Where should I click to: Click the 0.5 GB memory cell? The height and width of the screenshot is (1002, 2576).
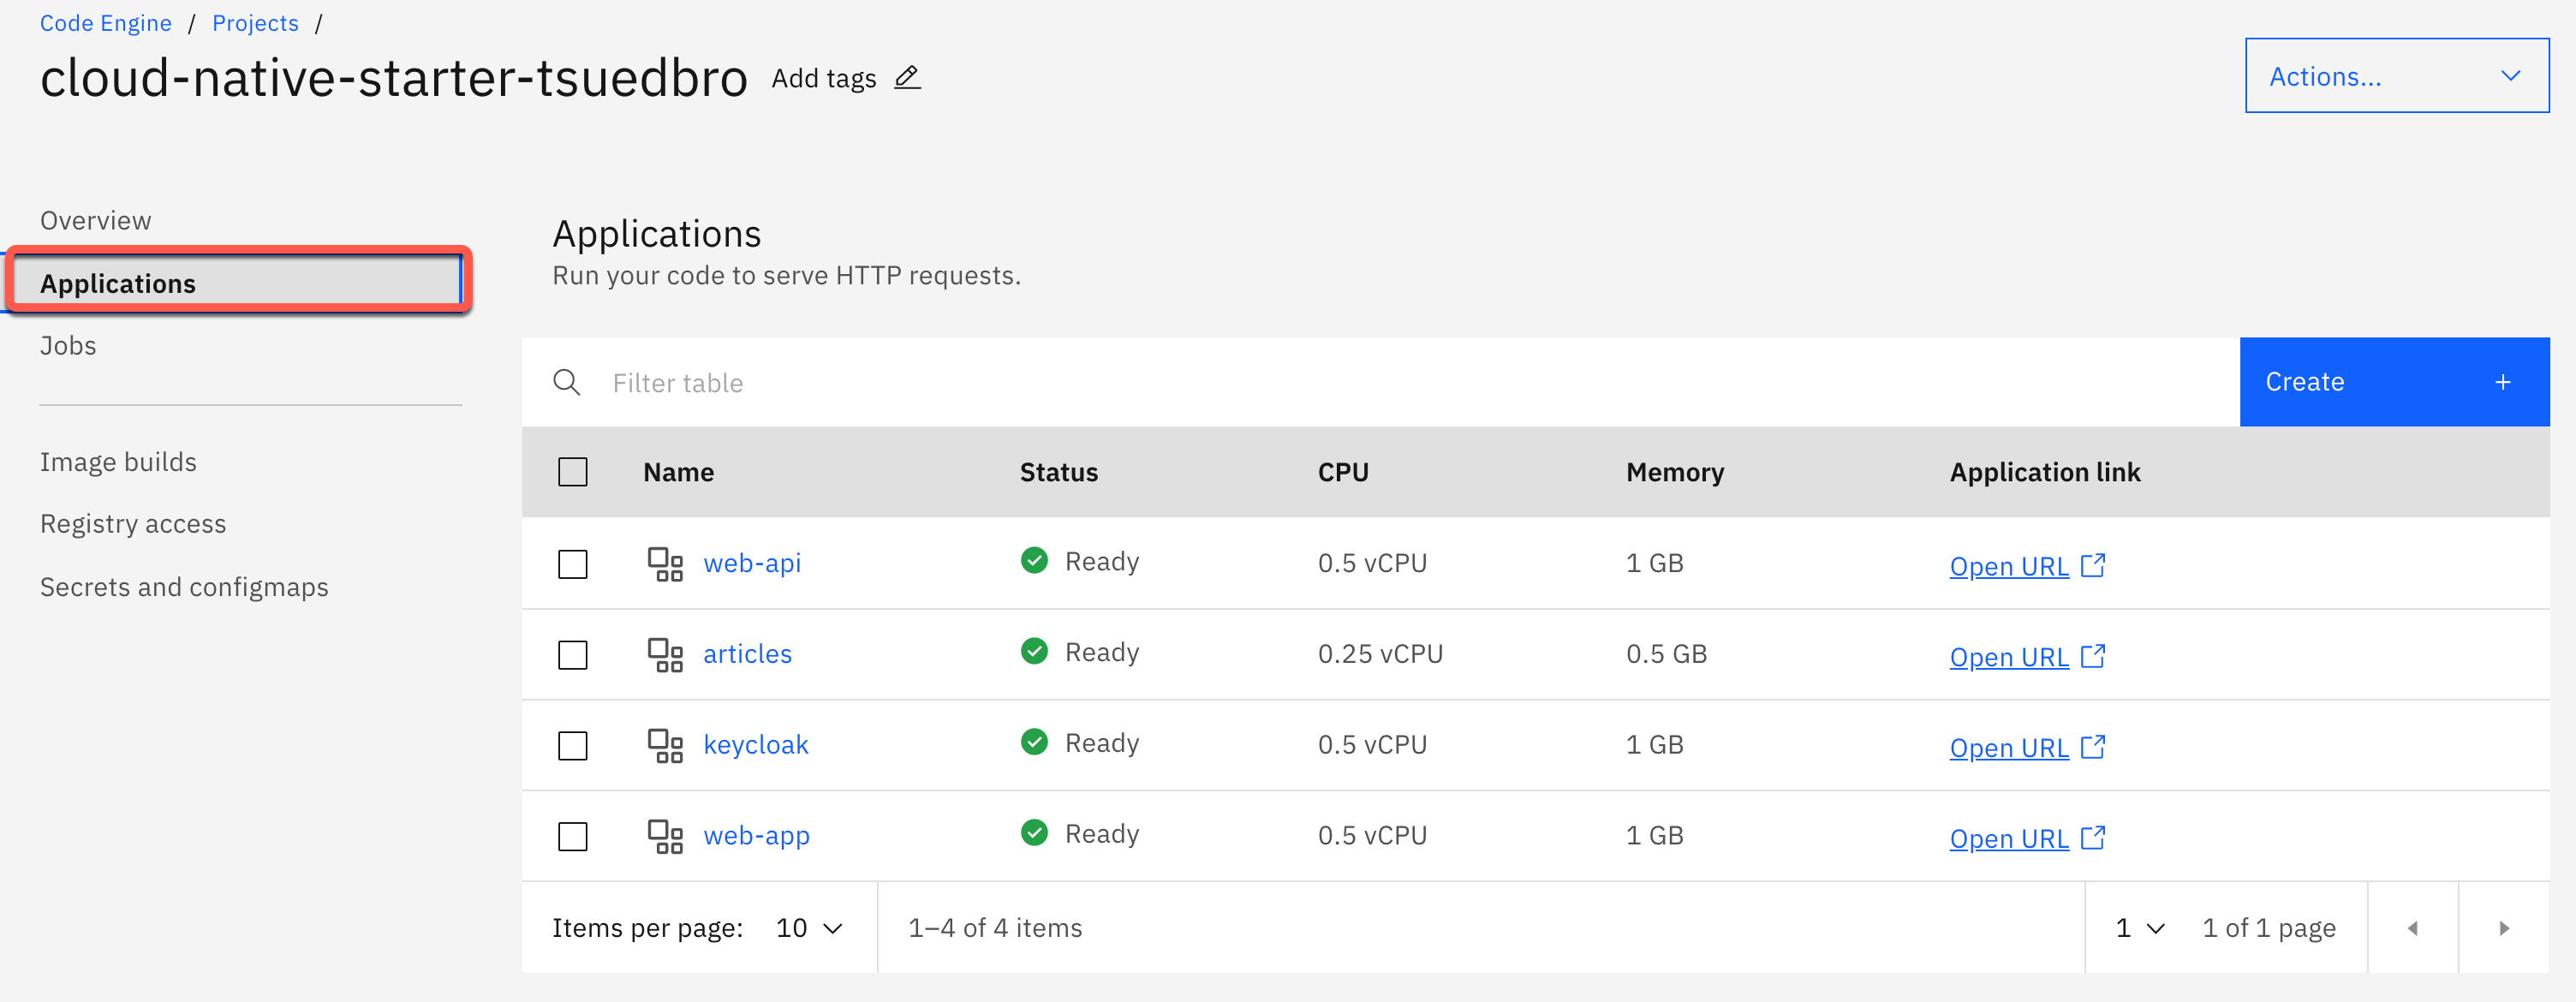(1666, 654)
